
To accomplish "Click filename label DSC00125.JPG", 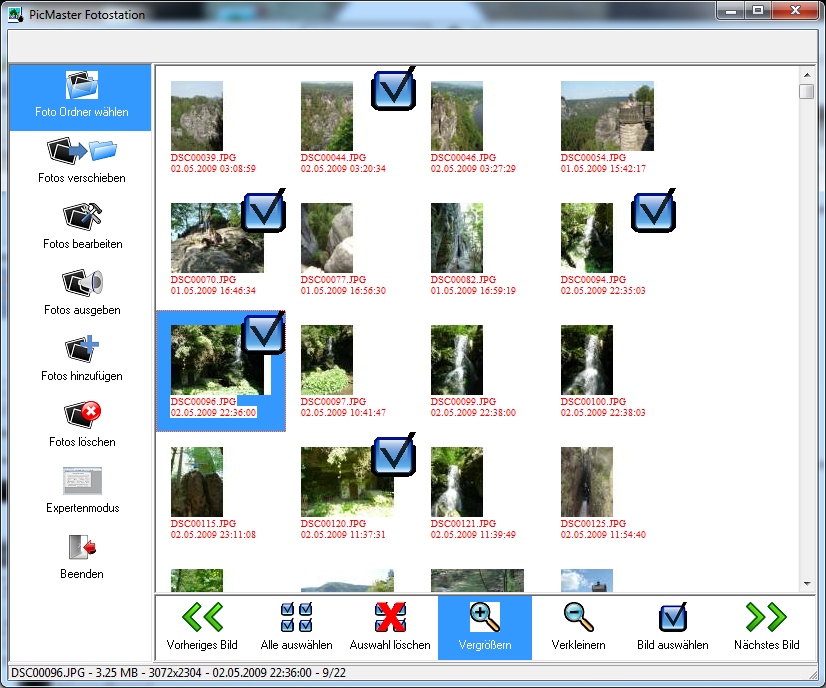I will pyautogui.click(x=593, y=524).
